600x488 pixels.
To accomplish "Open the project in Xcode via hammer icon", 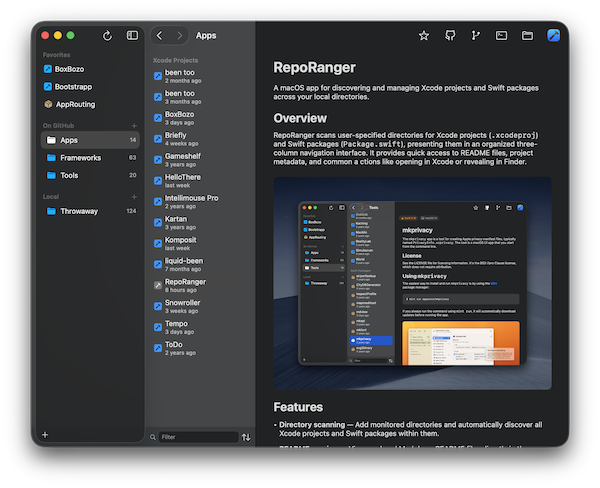I will pyautogui.click(x=553, y=36).
